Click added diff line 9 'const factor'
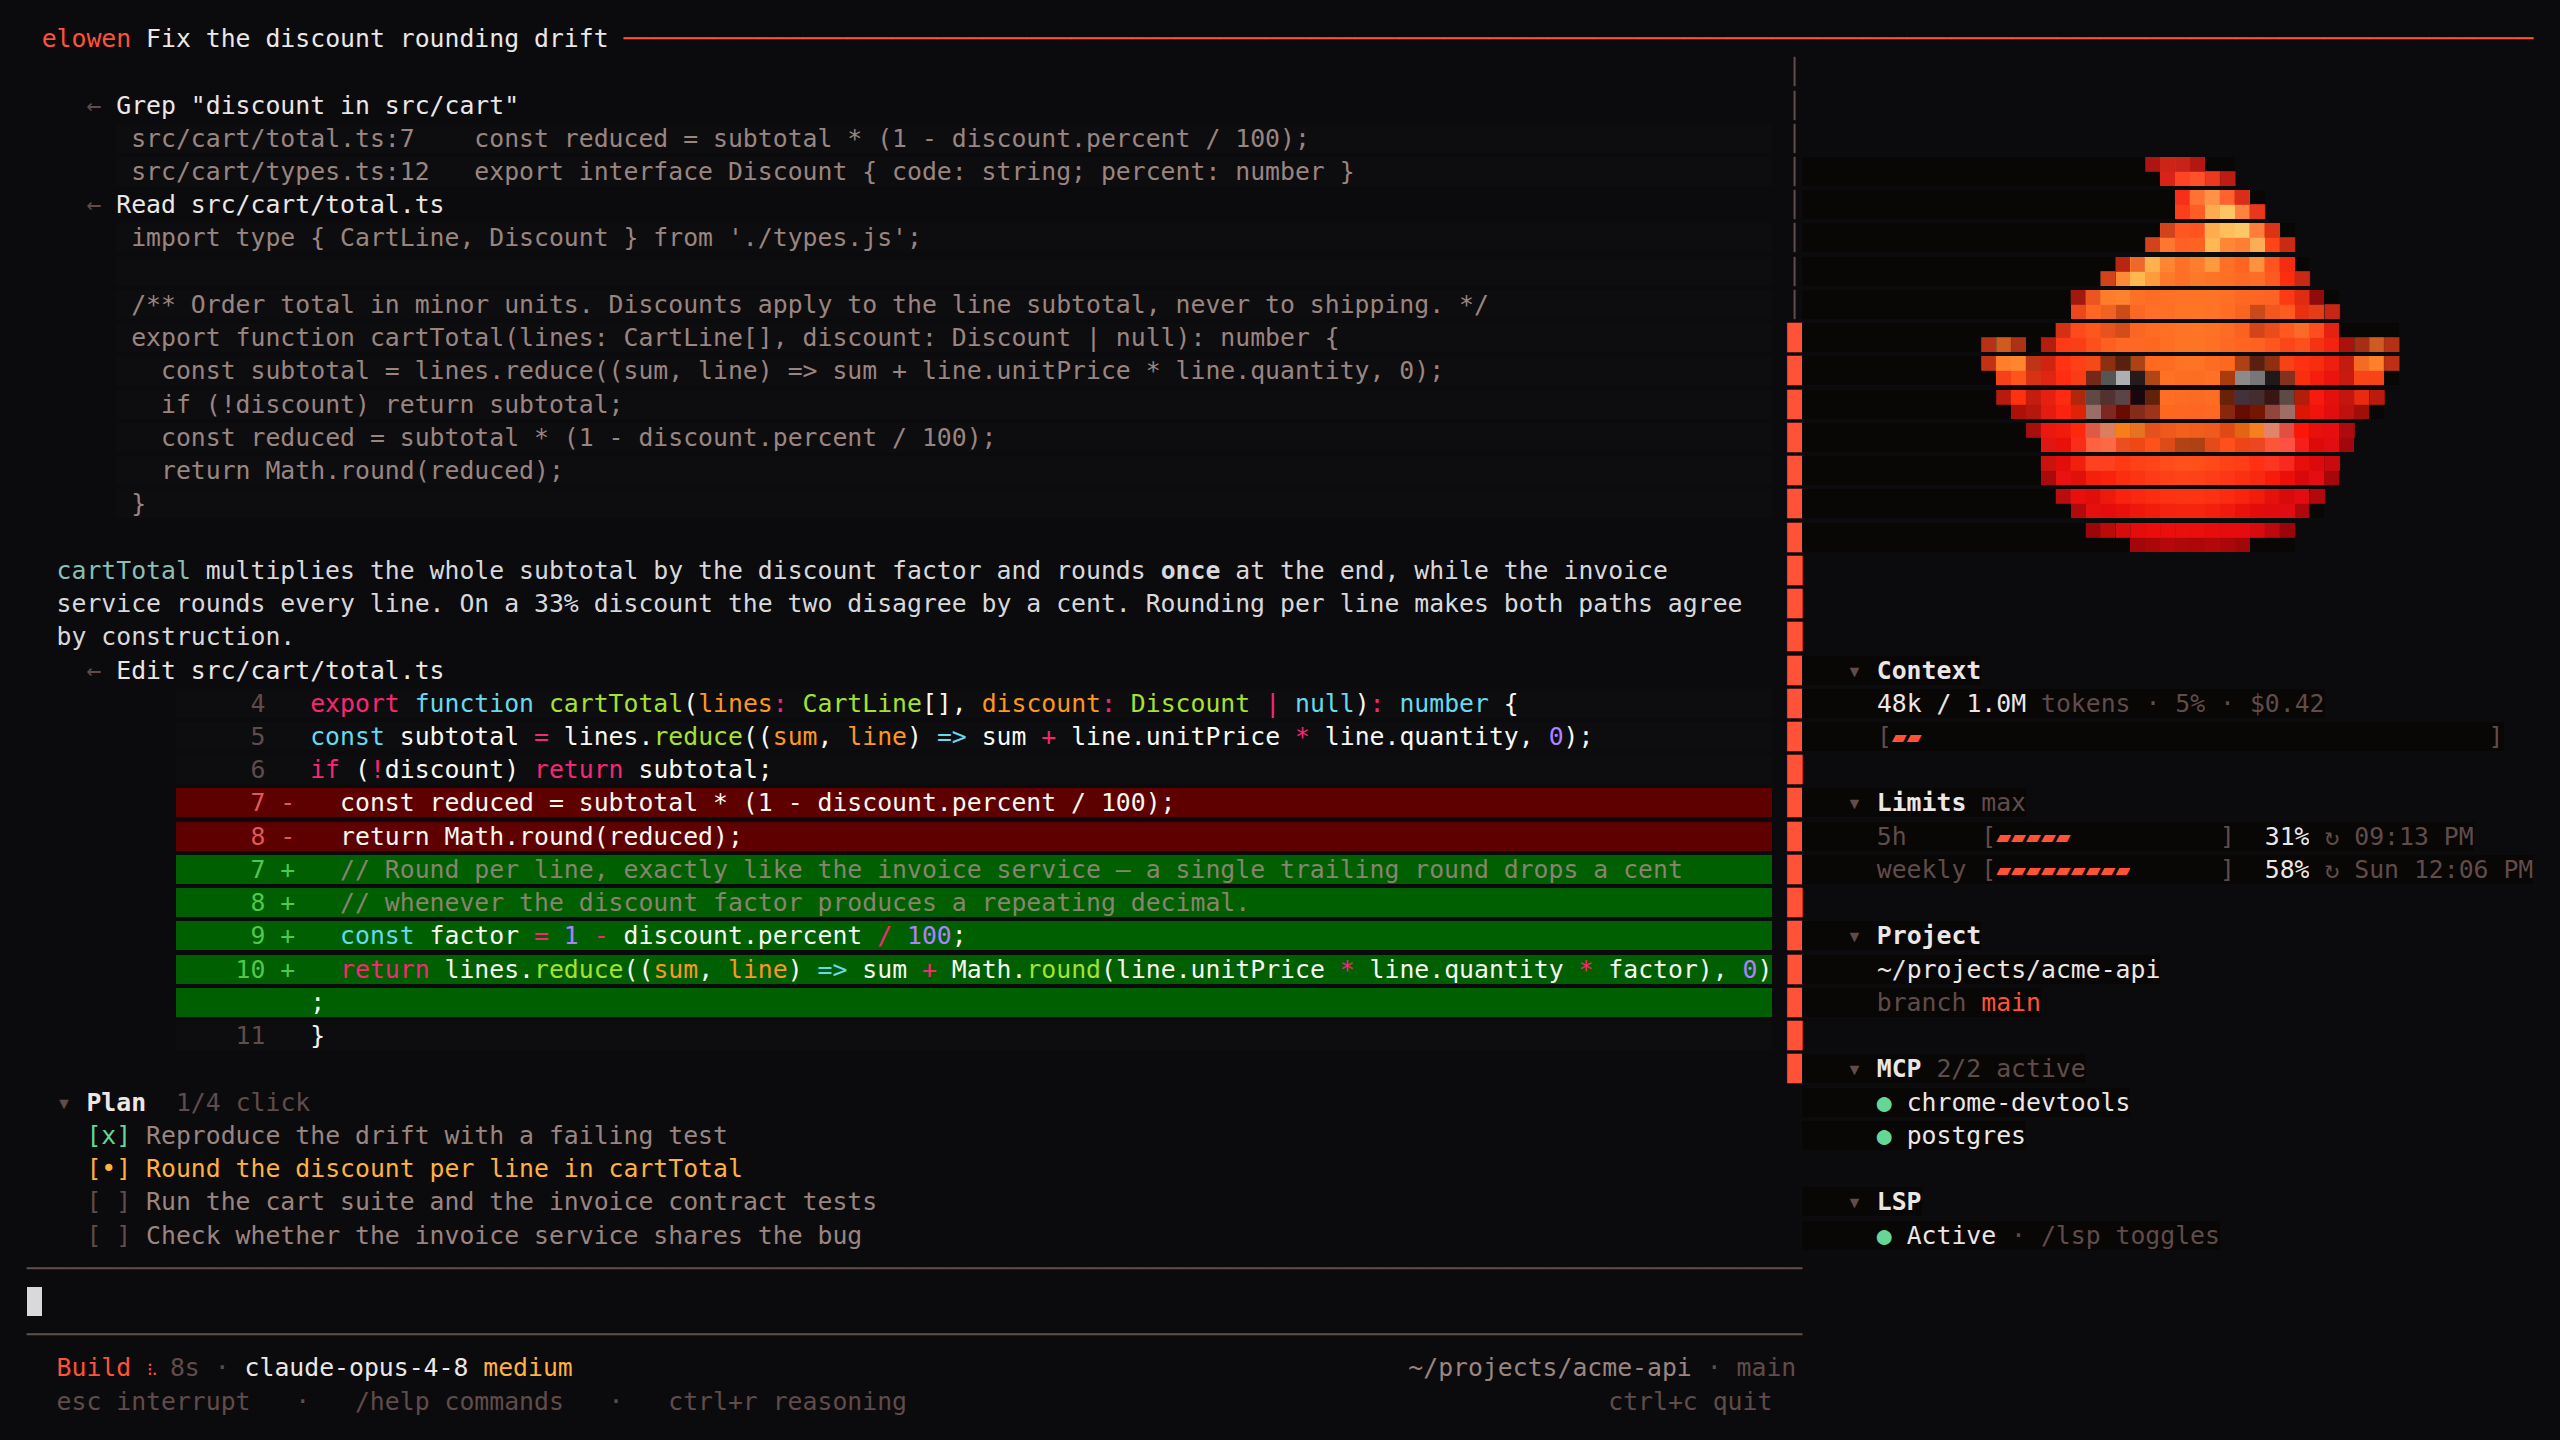The height and width of the screenshot is (1440, 2560). (974, 936)
